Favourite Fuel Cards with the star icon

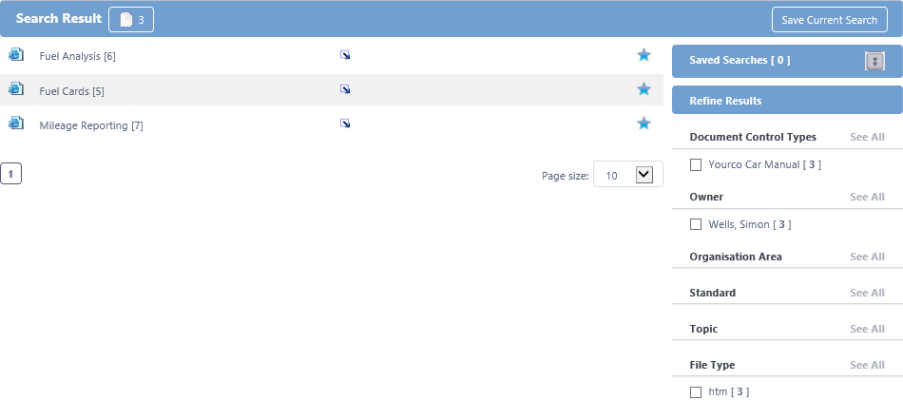click(644, 89)
